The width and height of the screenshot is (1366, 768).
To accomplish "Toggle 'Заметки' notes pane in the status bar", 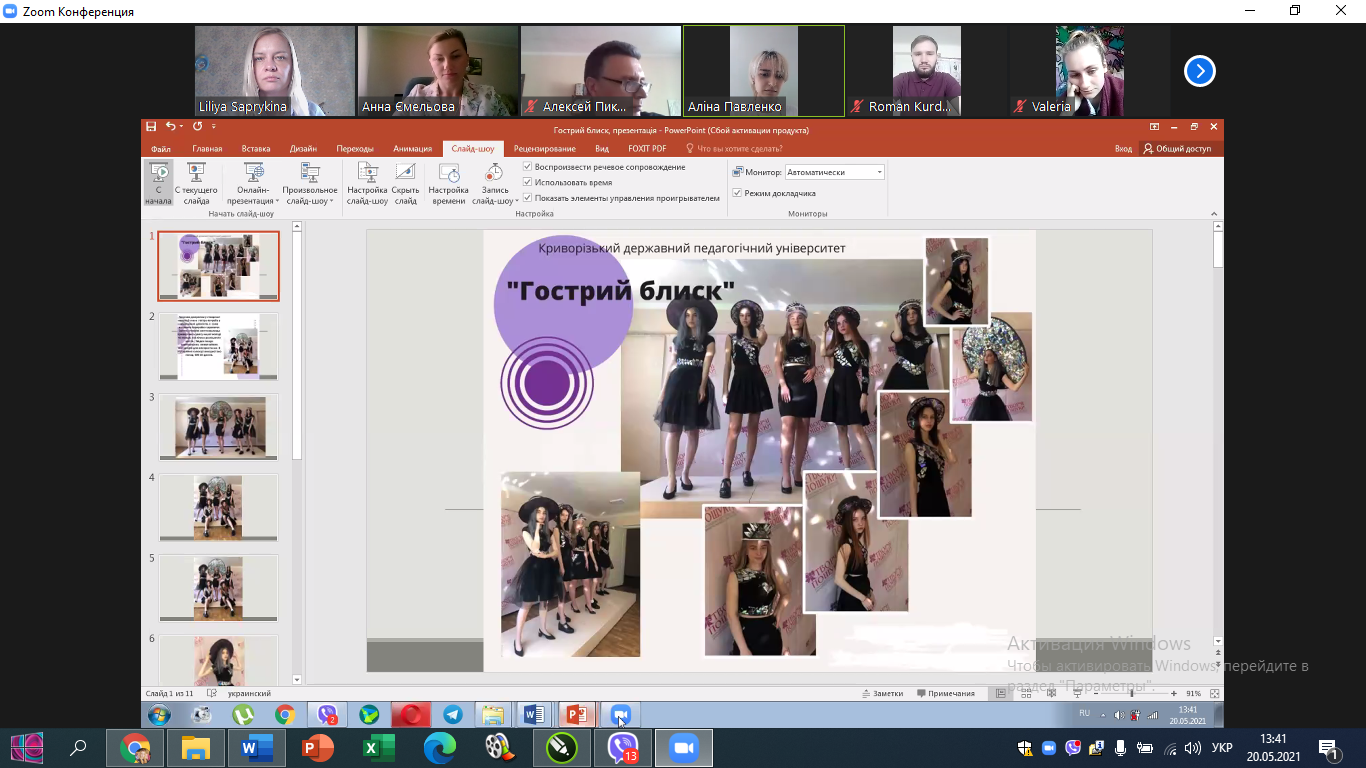I will (882, 693).
